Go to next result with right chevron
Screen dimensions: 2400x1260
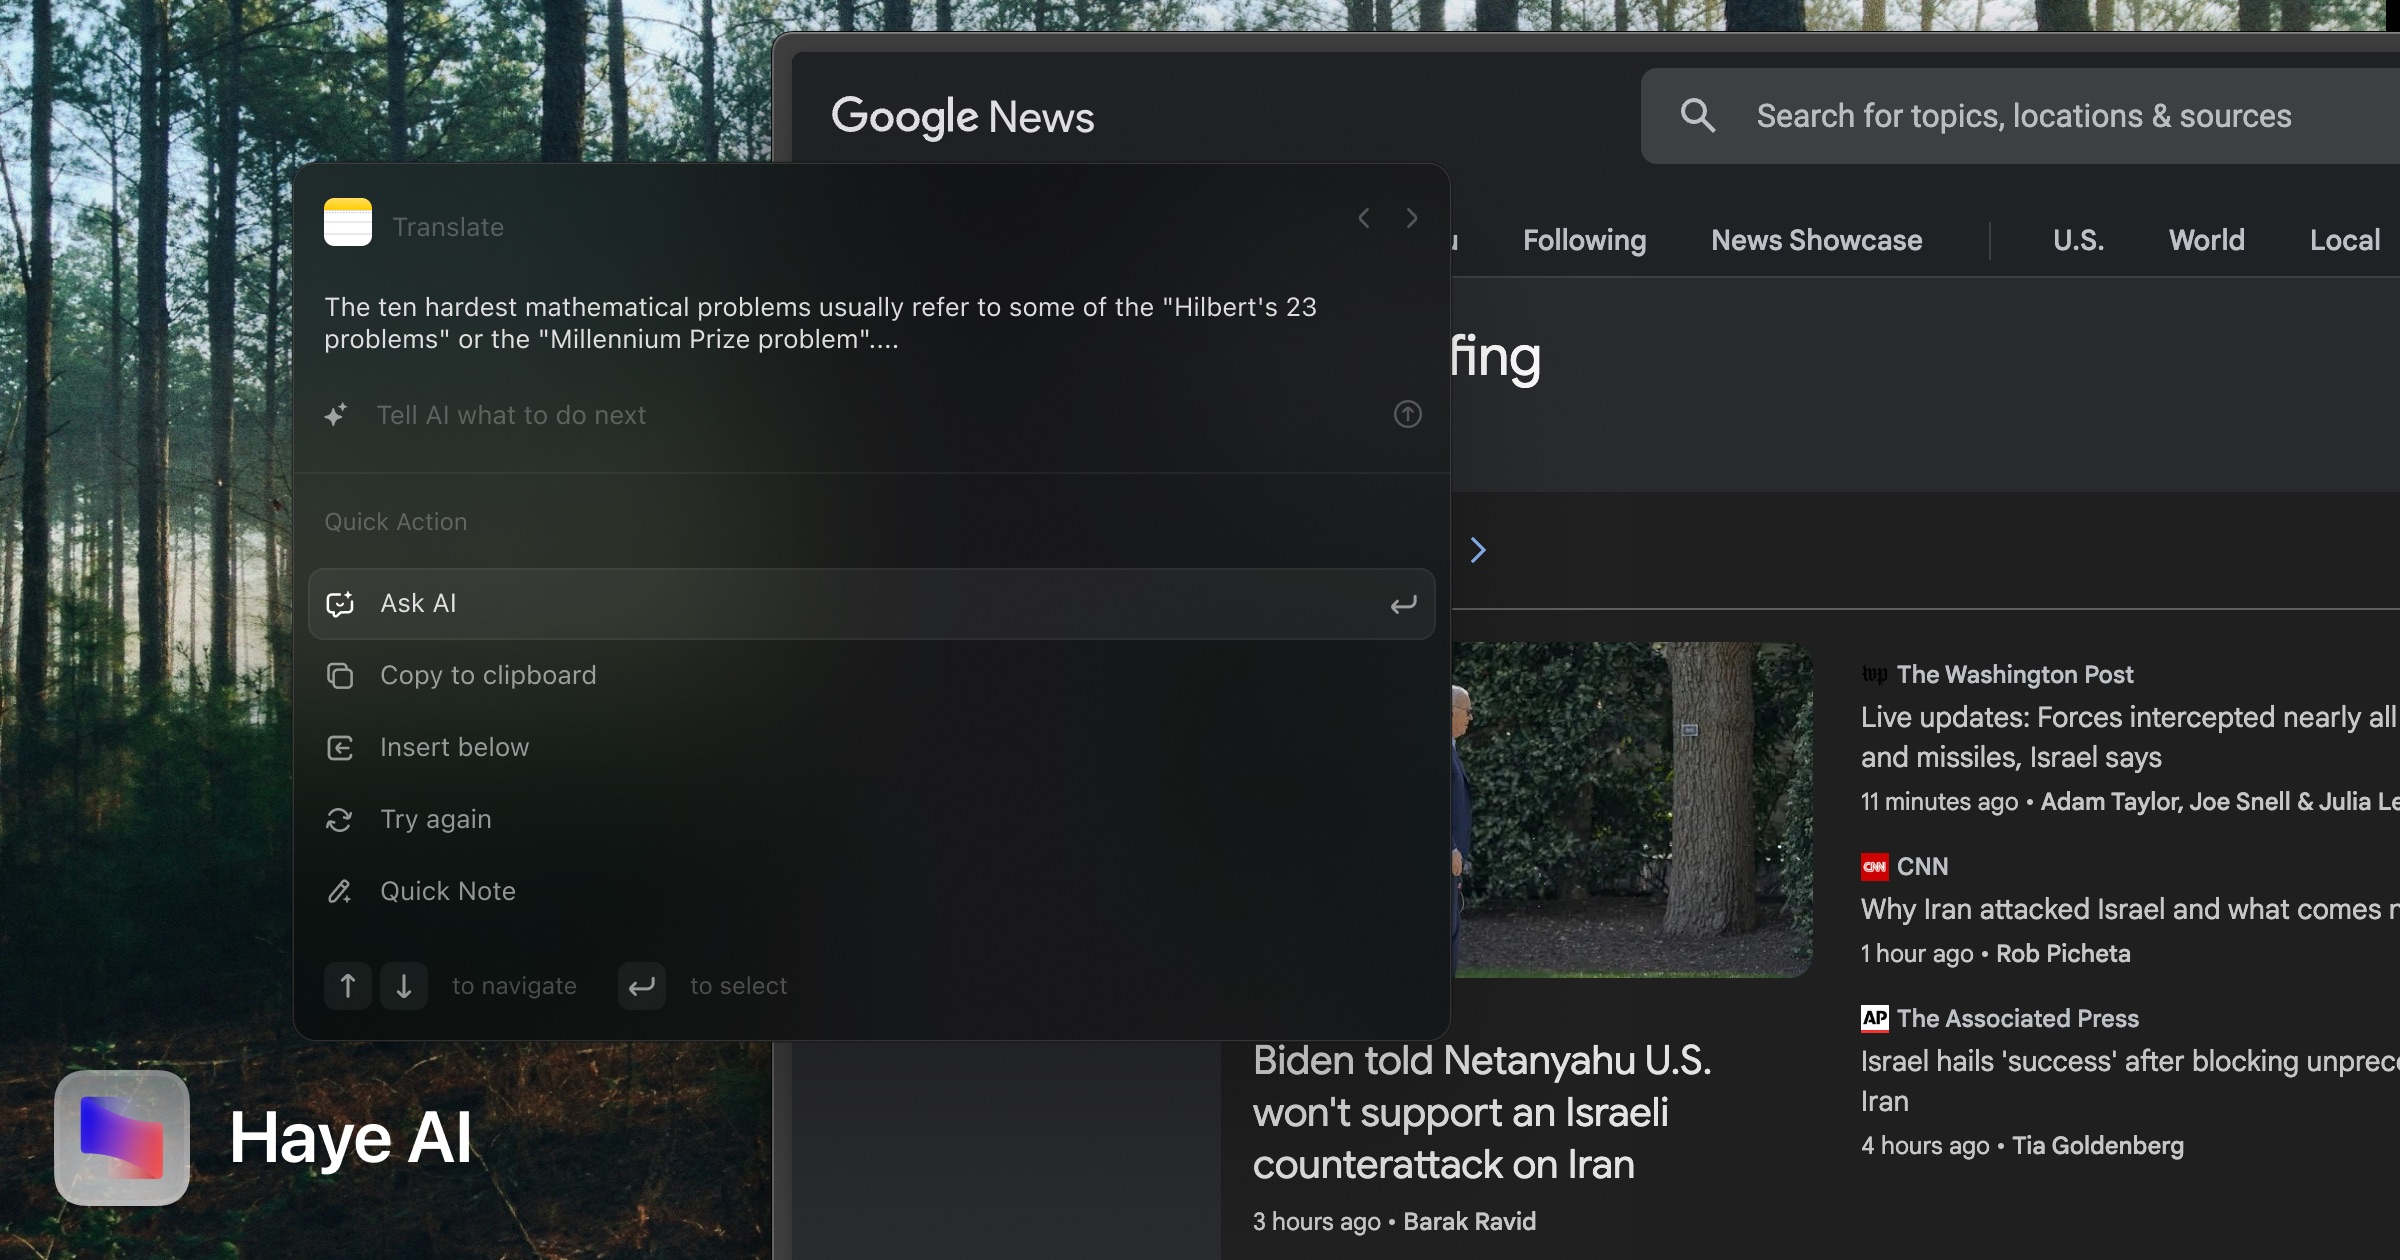(1412, 218)
